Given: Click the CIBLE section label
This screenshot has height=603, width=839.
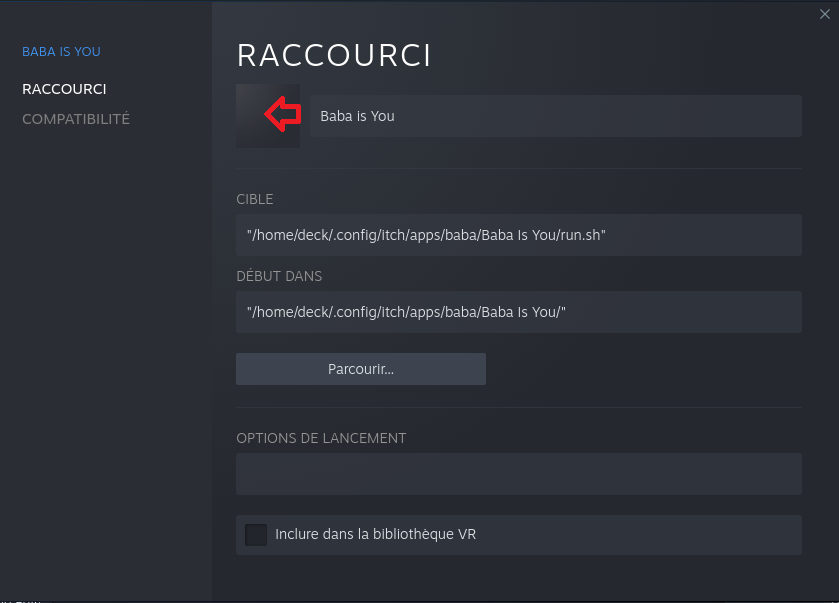Looking at the screenshot, I should (x=255, y=199).
